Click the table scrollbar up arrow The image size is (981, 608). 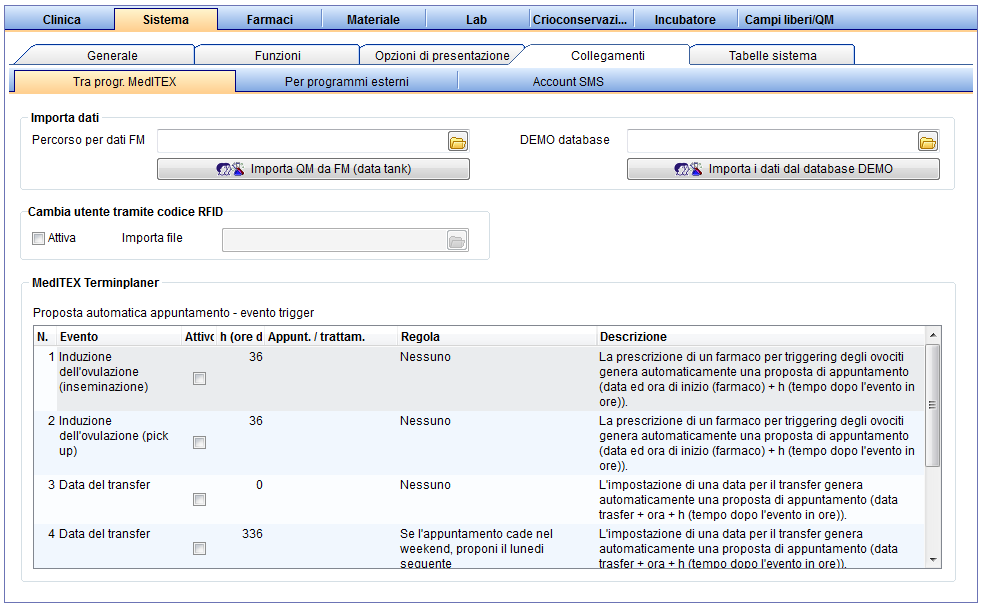[933, 335]
